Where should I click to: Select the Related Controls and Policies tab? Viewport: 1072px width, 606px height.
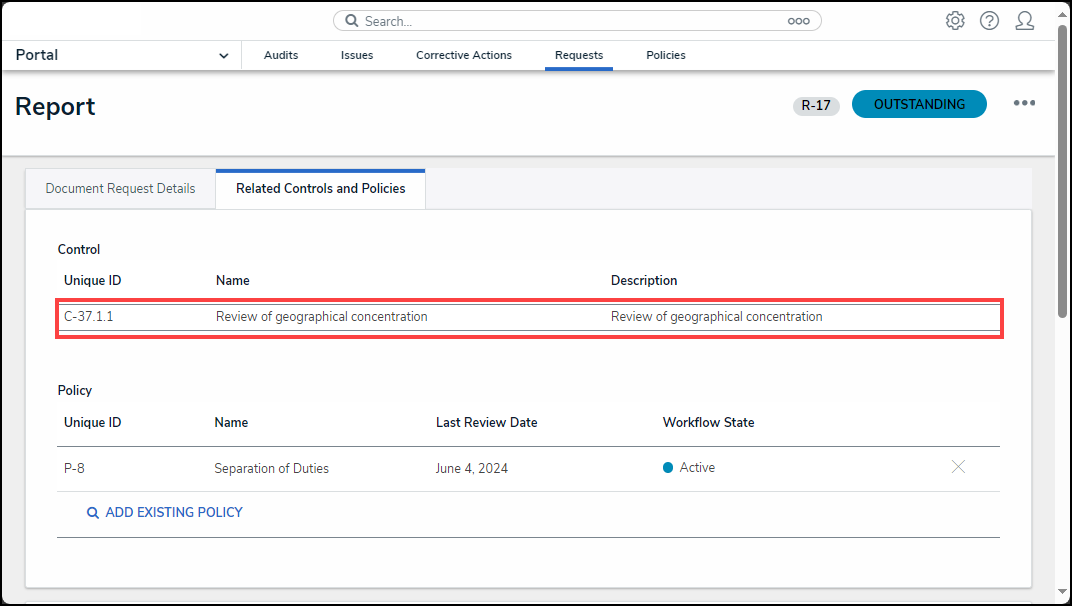coord(320,188)
